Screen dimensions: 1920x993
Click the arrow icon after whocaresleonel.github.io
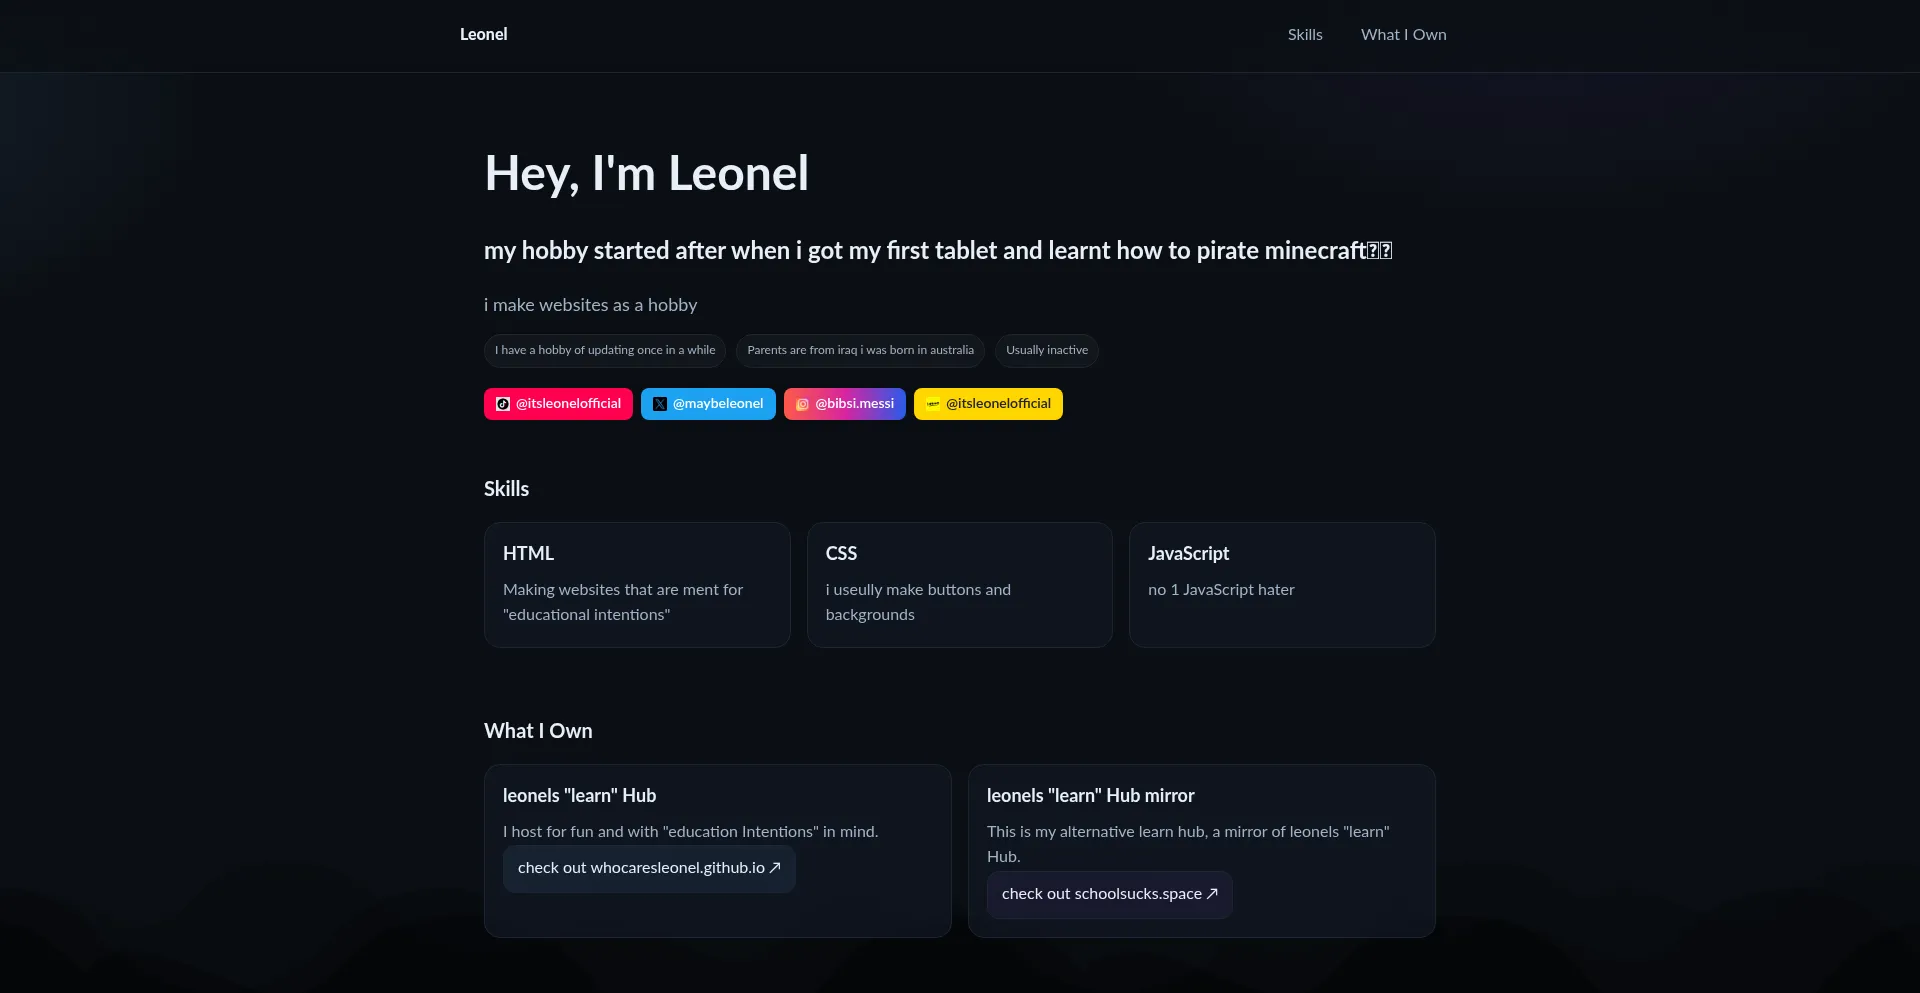coord(775,868)
